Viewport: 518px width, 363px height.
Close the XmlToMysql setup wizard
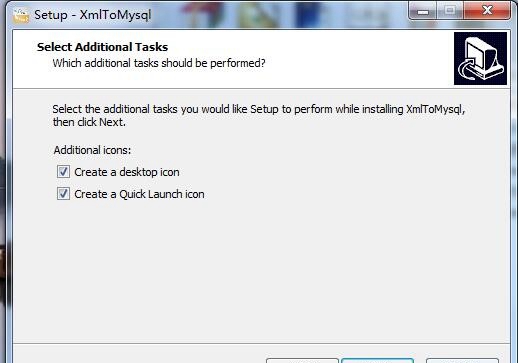[x=487, y=11]
